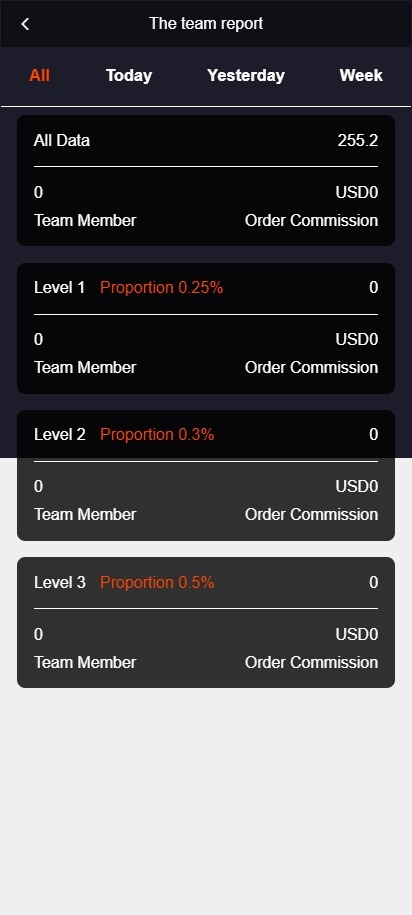Click Team Member under Level 3
Screen dimensions: 412x915
85,662
